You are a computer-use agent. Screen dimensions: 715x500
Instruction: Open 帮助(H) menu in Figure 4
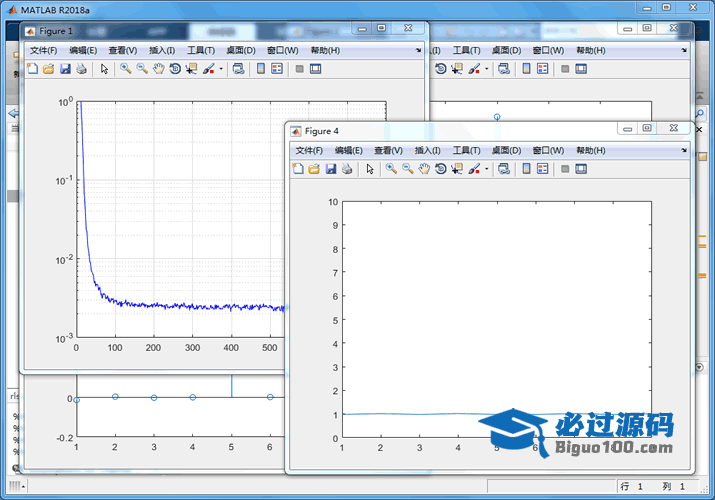coord(591,150)
